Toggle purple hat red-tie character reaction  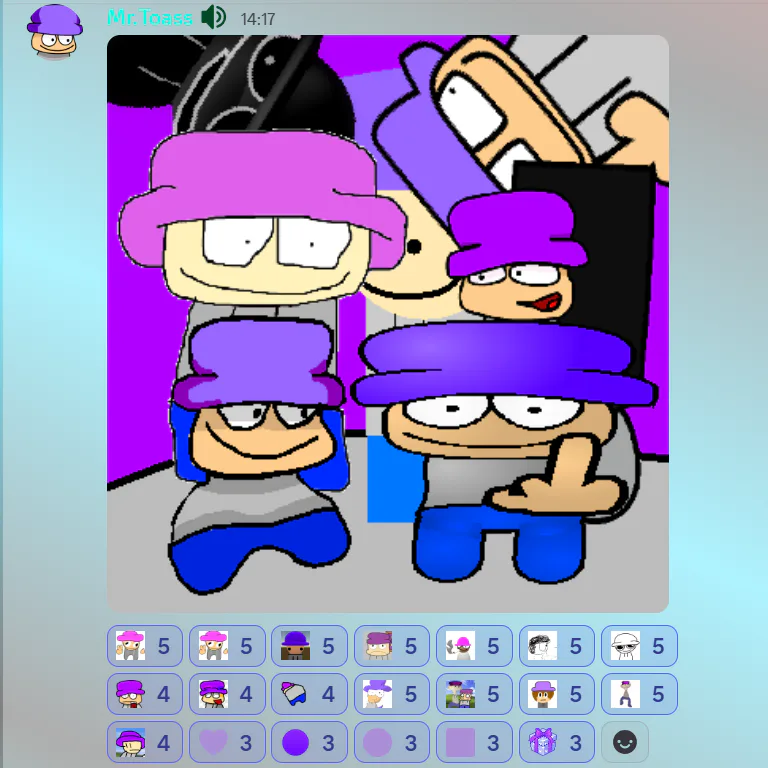[144, 694]
